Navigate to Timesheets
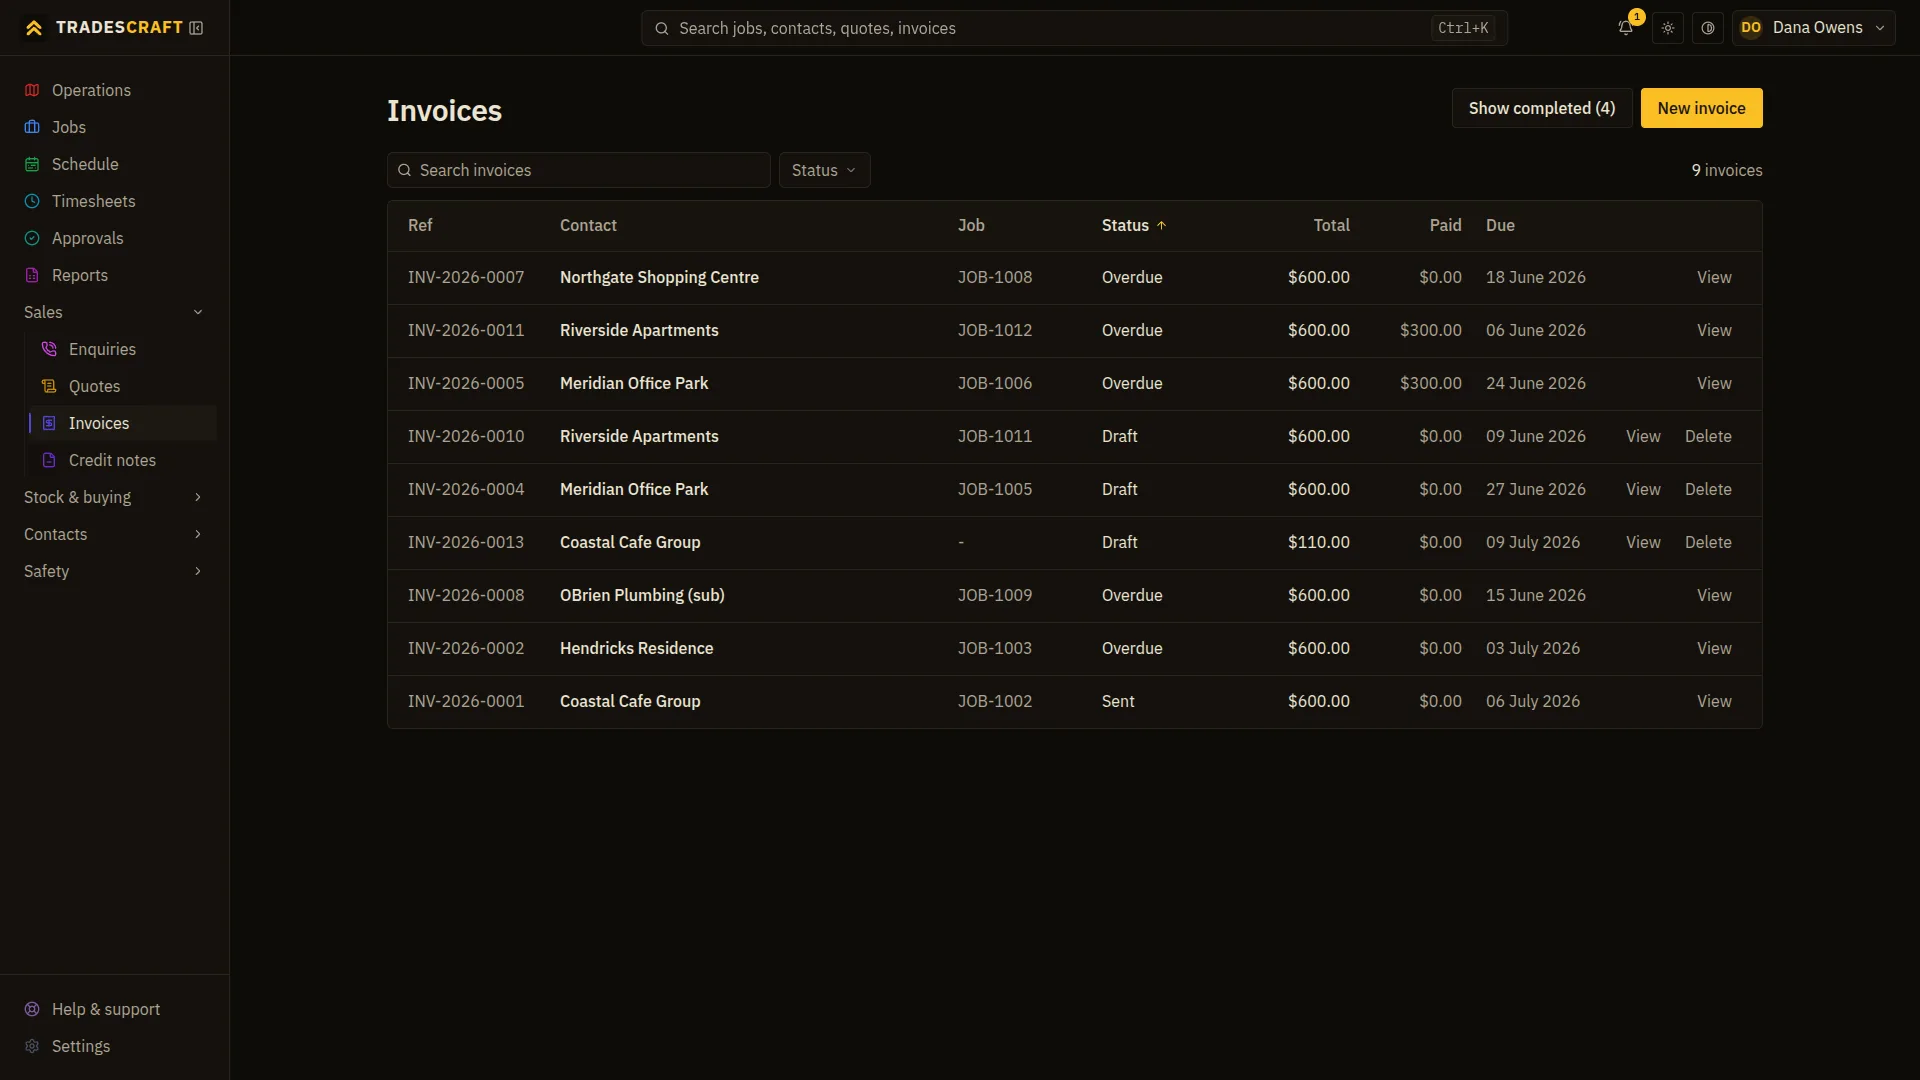 [114, 201]
